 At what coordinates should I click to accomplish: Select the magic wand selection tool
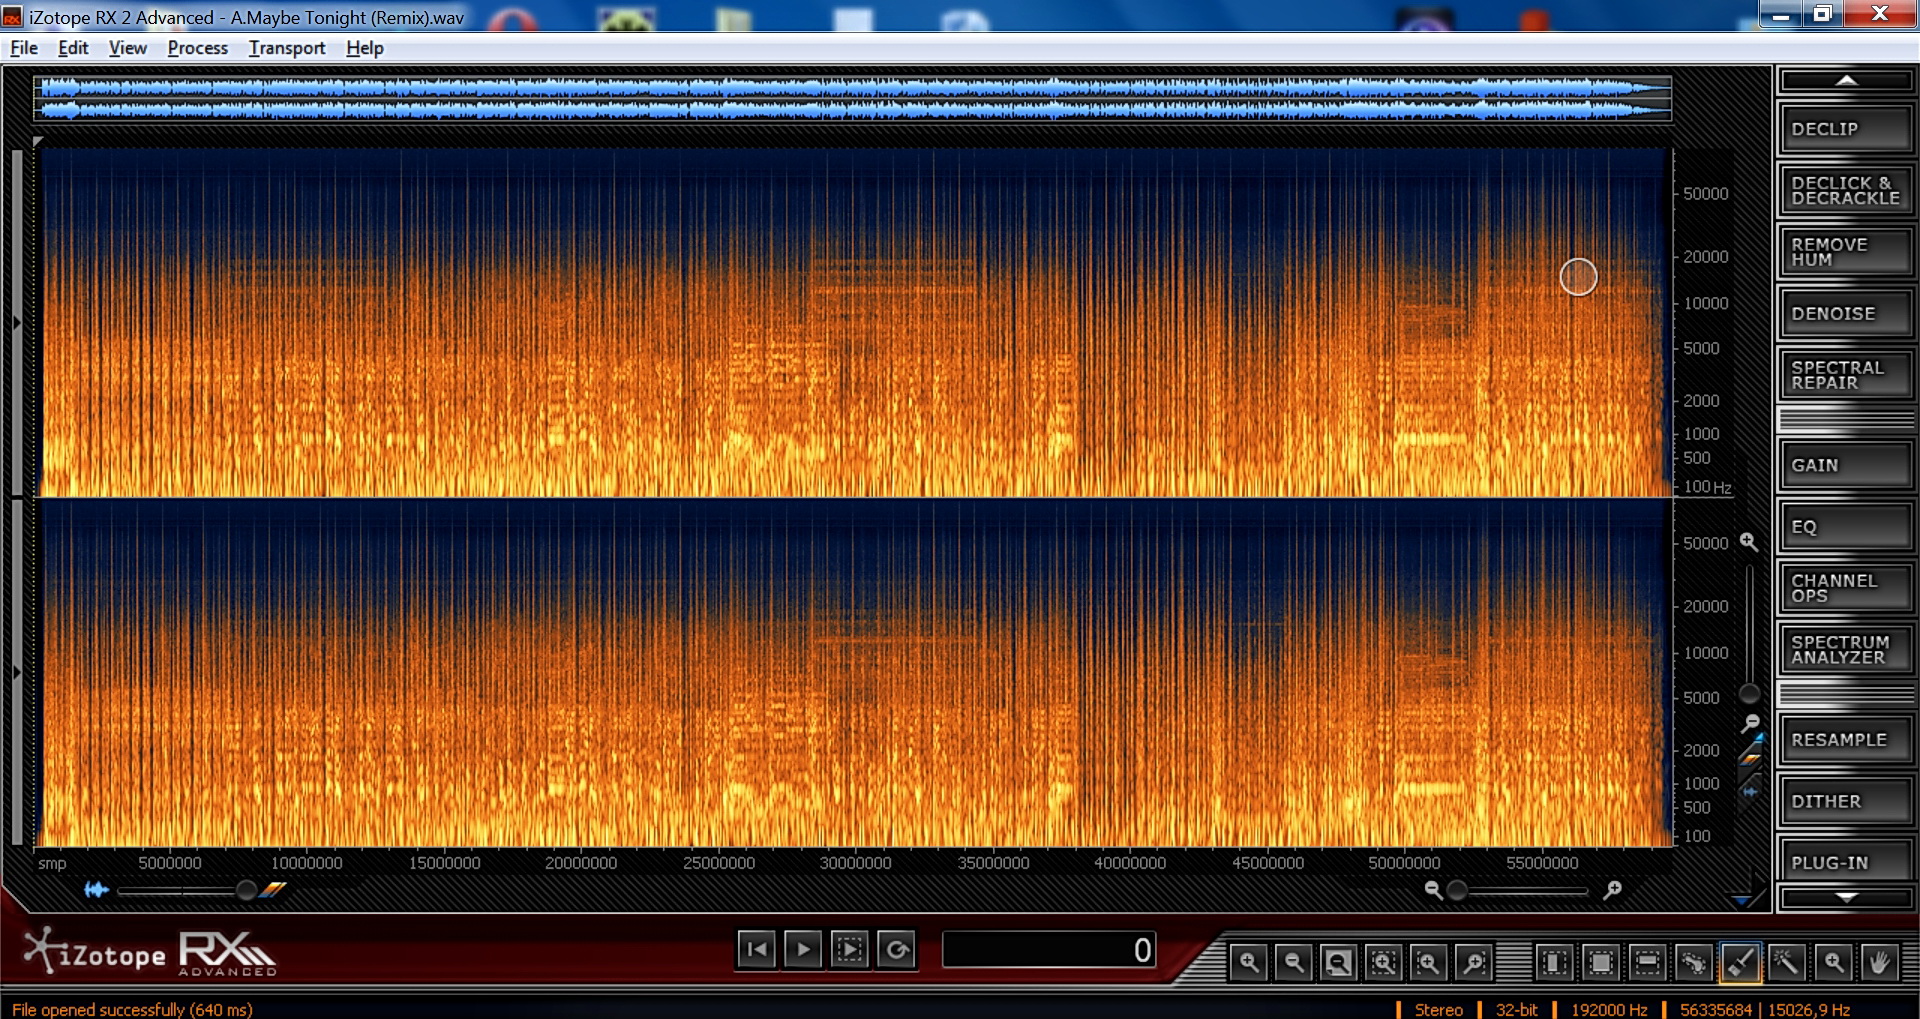(1786, 962)
